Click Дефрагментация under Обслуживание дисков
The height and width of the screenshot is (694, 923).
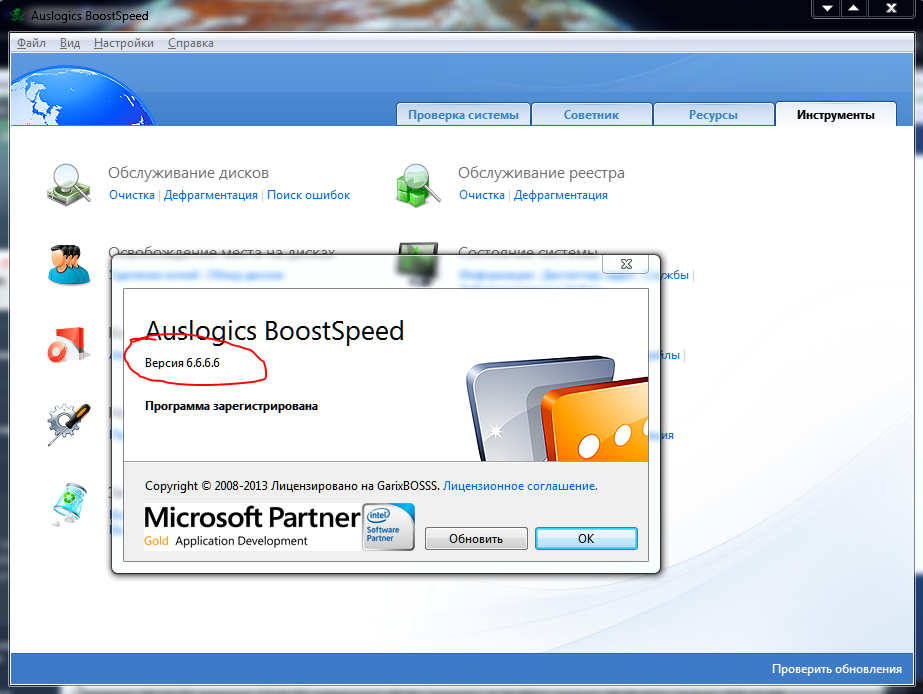coord(211,195)
